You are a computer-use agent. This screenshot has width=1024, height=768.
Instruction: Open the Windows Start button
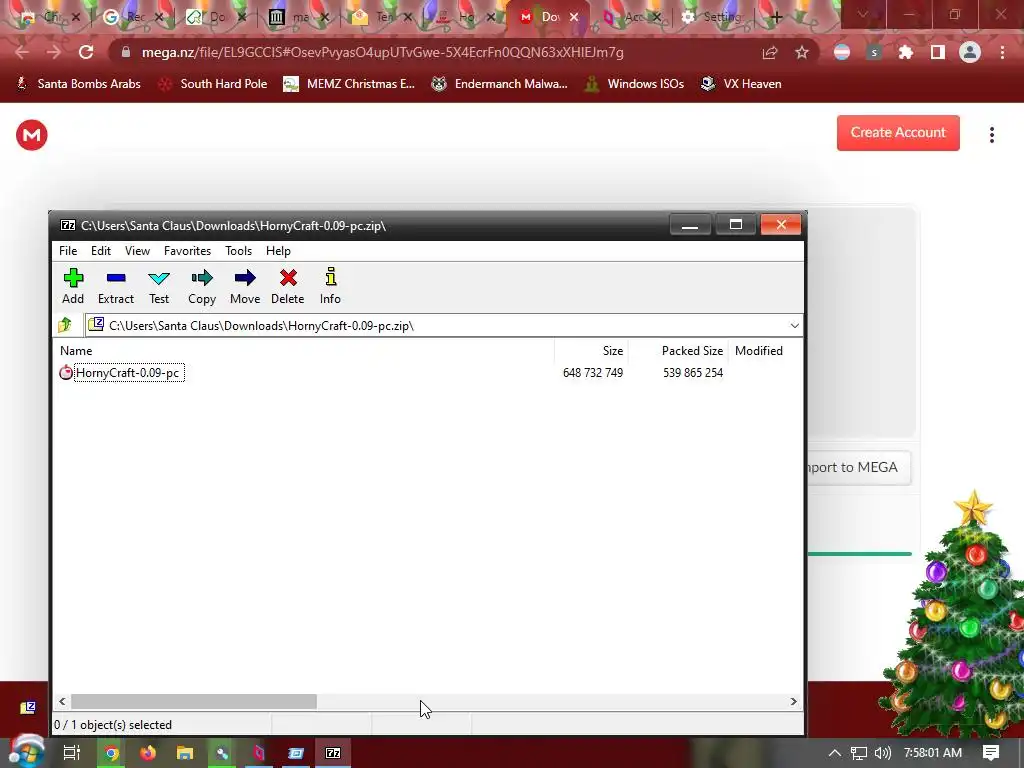click(26, 752)
